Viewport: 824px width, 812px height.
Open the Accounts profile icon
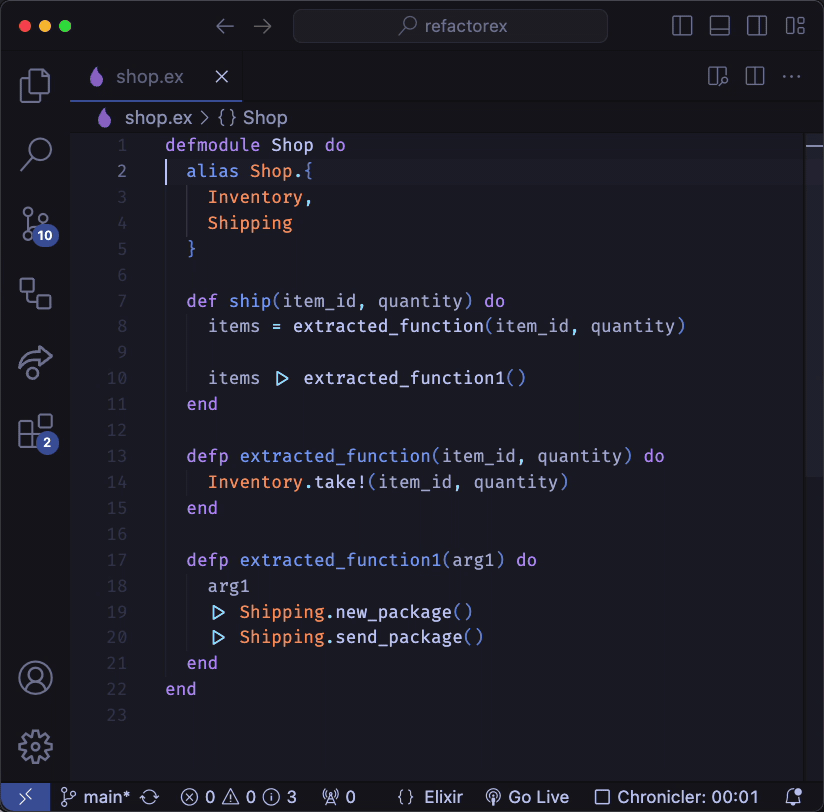pos(35,678)
